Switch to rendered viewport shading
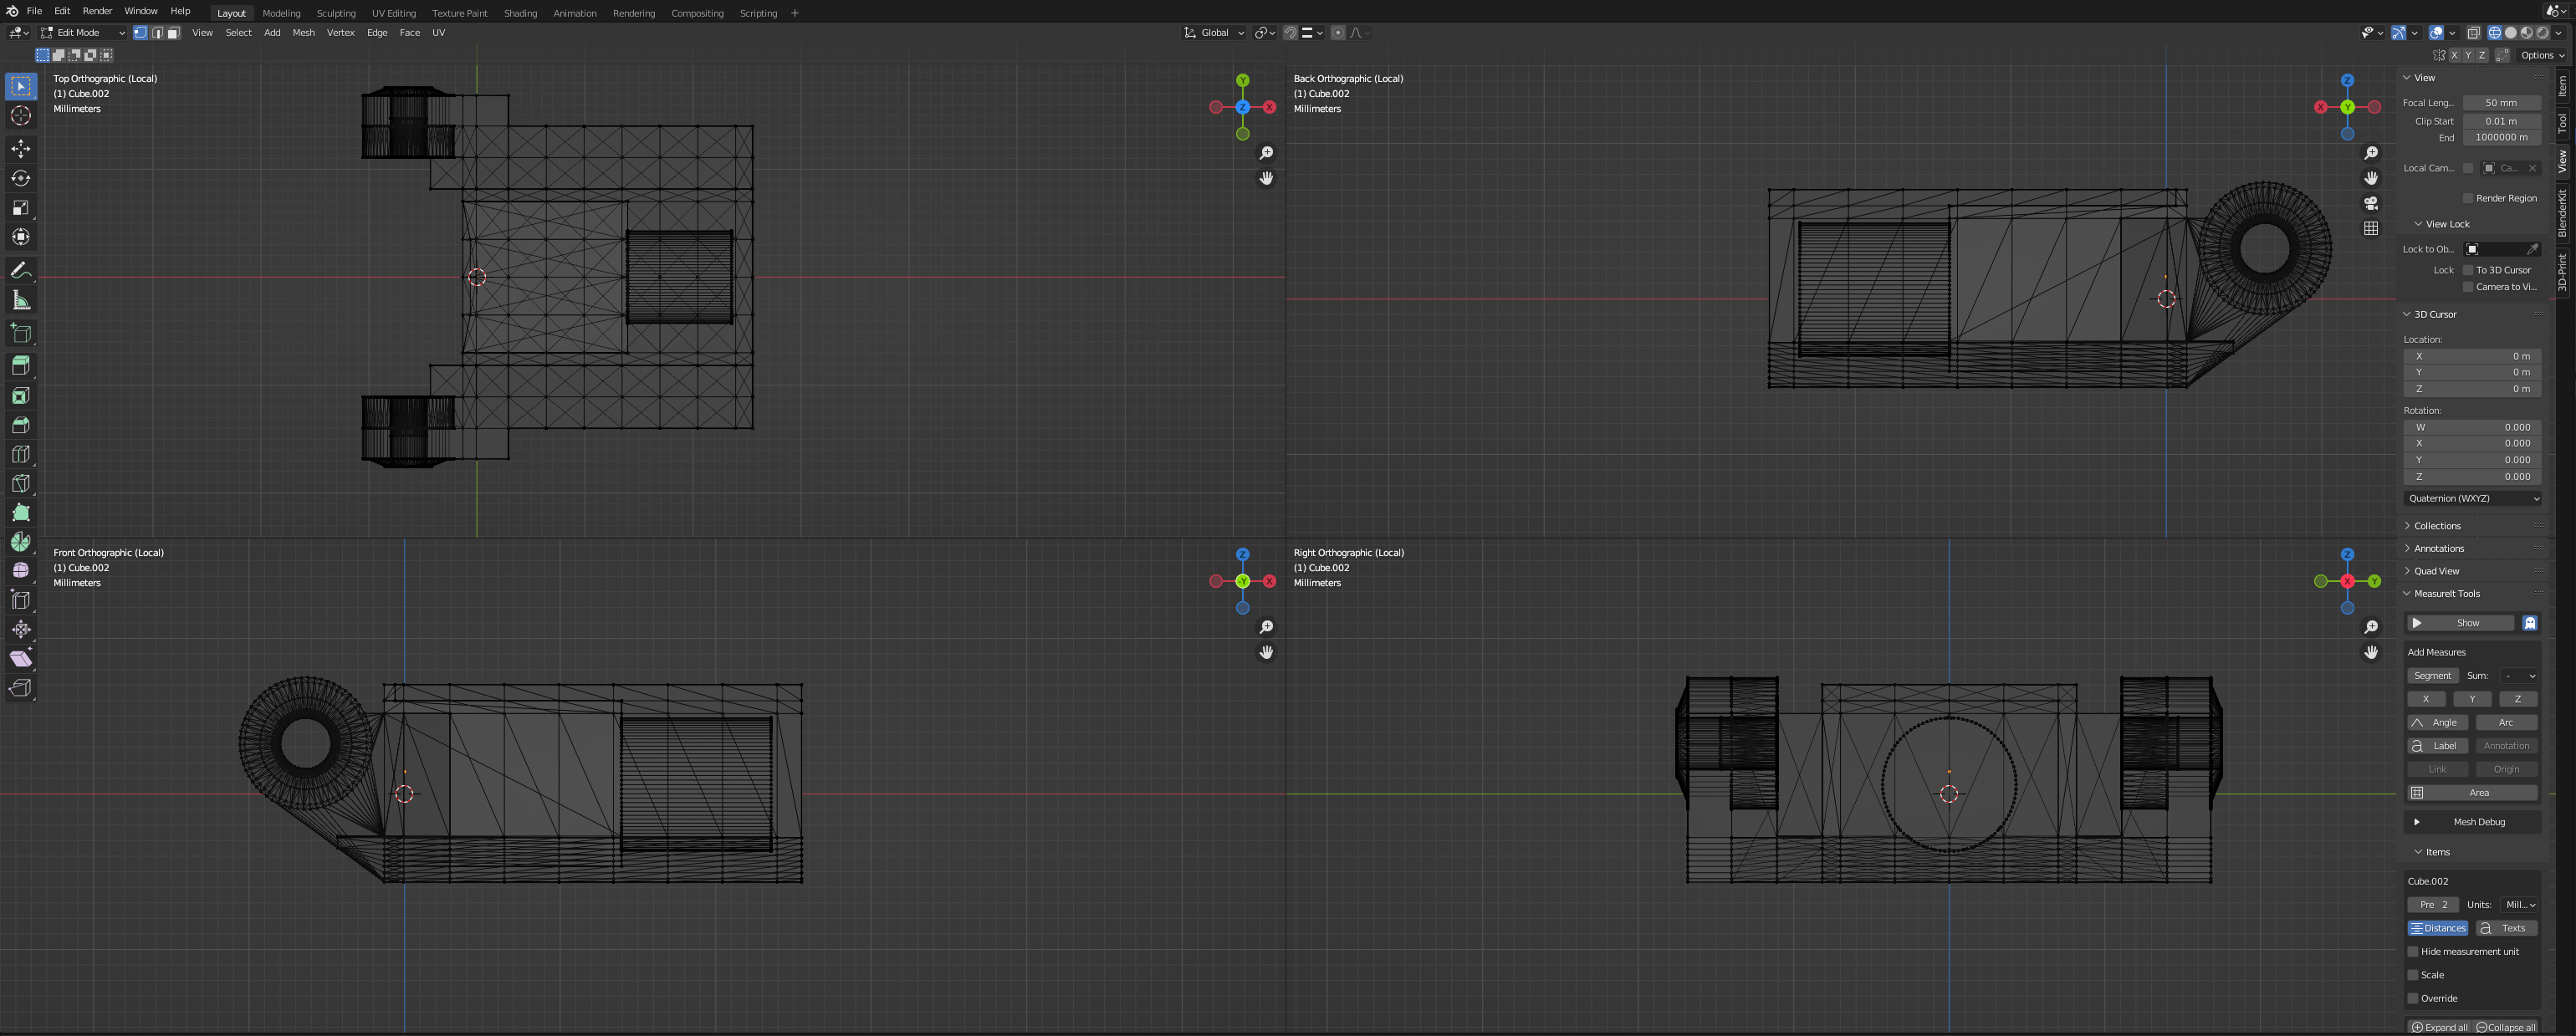 pos(2542,33)
